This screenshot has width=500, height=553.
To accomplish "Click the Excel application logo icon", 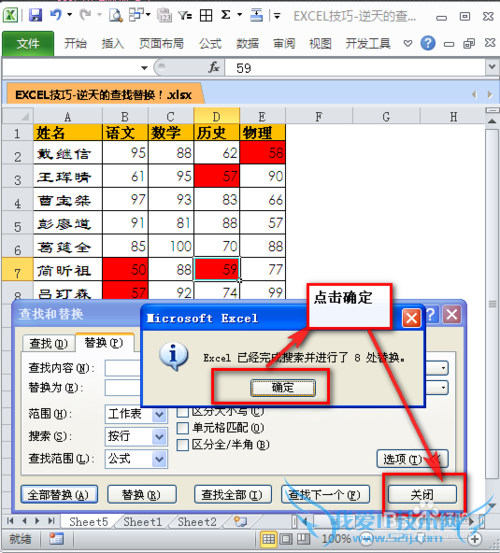I will point(11,15).
